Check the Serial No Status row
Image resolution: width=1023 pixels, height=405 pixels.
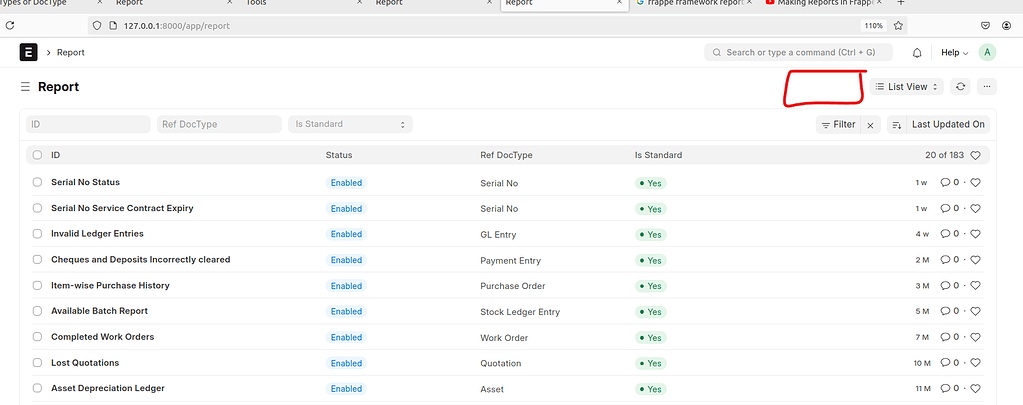click(x=37, y=183)
